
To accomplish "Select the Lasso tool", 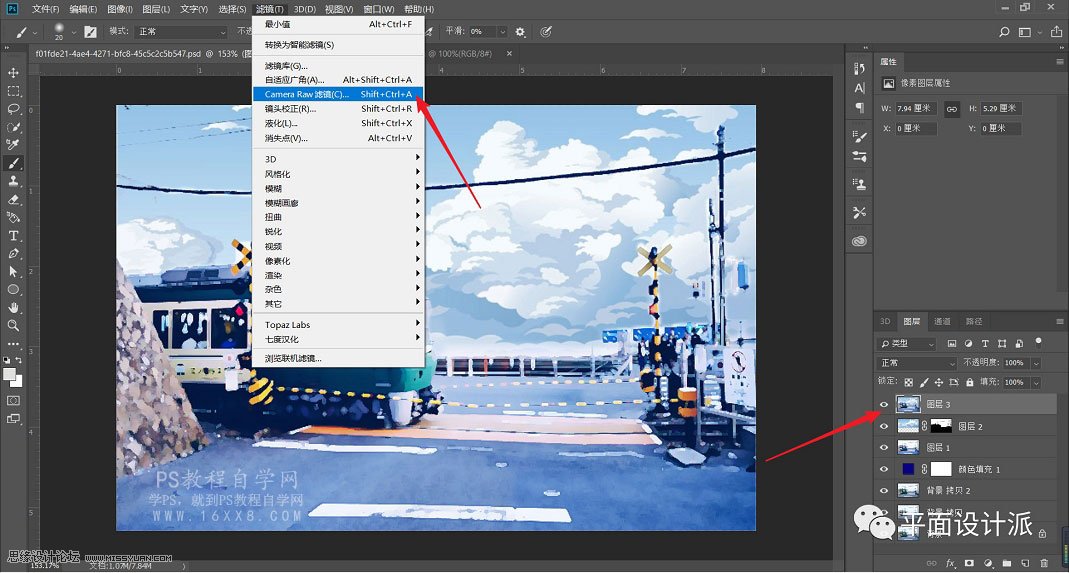I will click(x=13, y=108).
